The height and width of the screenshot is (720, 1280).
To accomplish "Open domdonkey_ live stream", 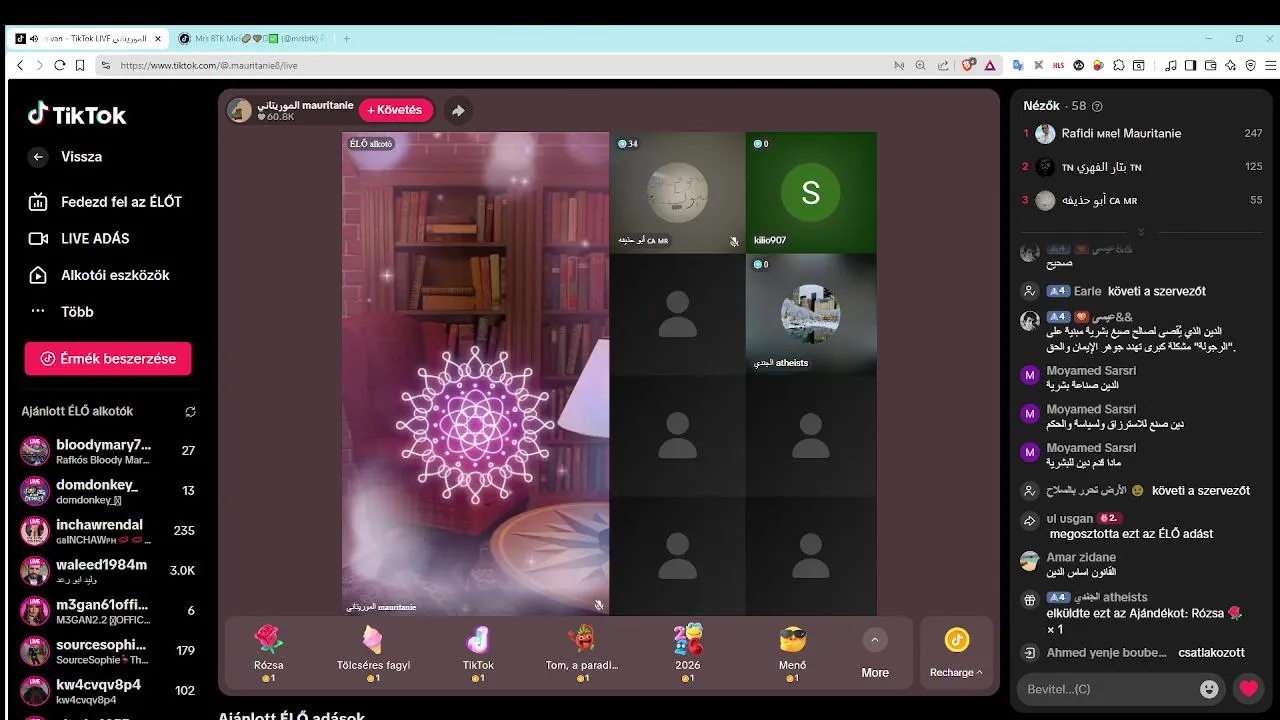I will [108, 491].
